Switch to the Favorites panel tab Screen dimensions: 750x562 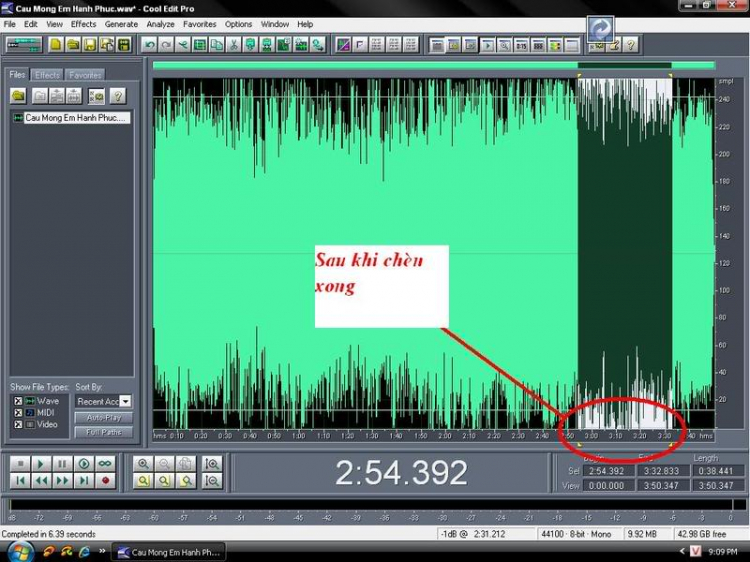[x=85, y=75]
